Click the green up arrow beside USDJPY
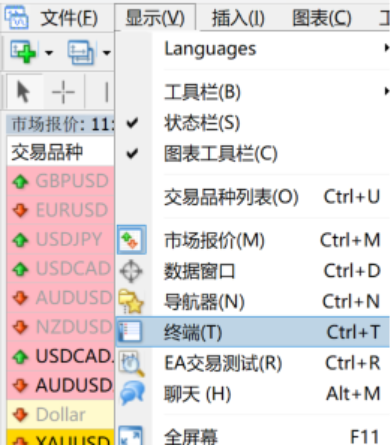 (21, 240)
